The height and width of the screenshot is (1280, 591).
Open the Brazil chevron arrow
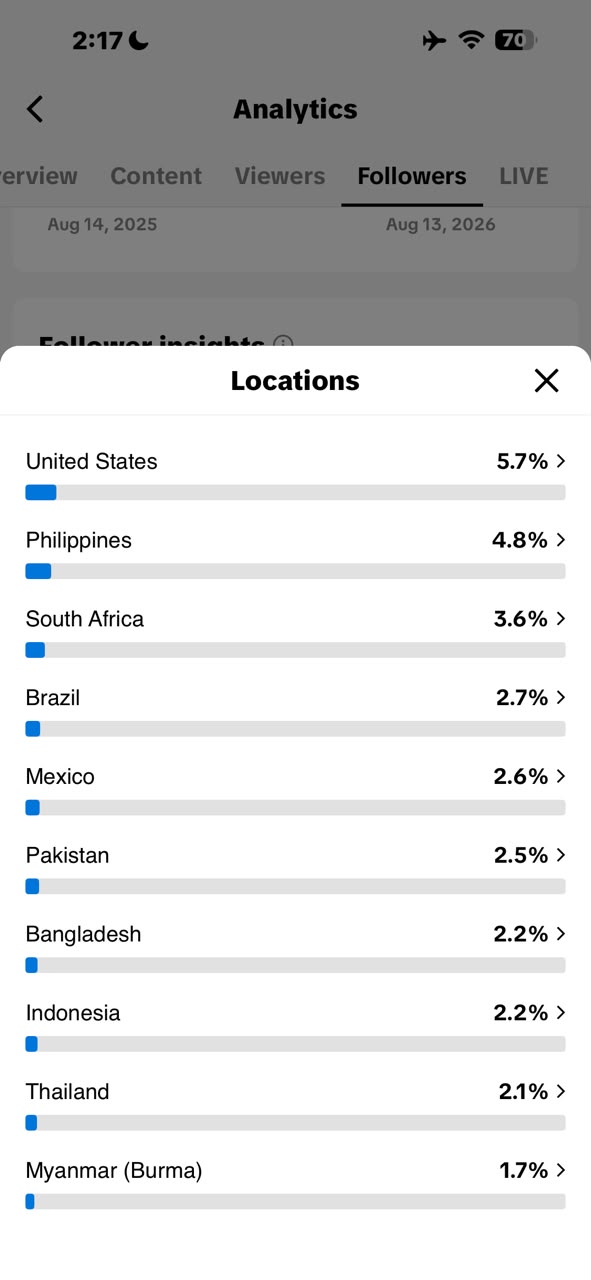(x=561, y=697)
